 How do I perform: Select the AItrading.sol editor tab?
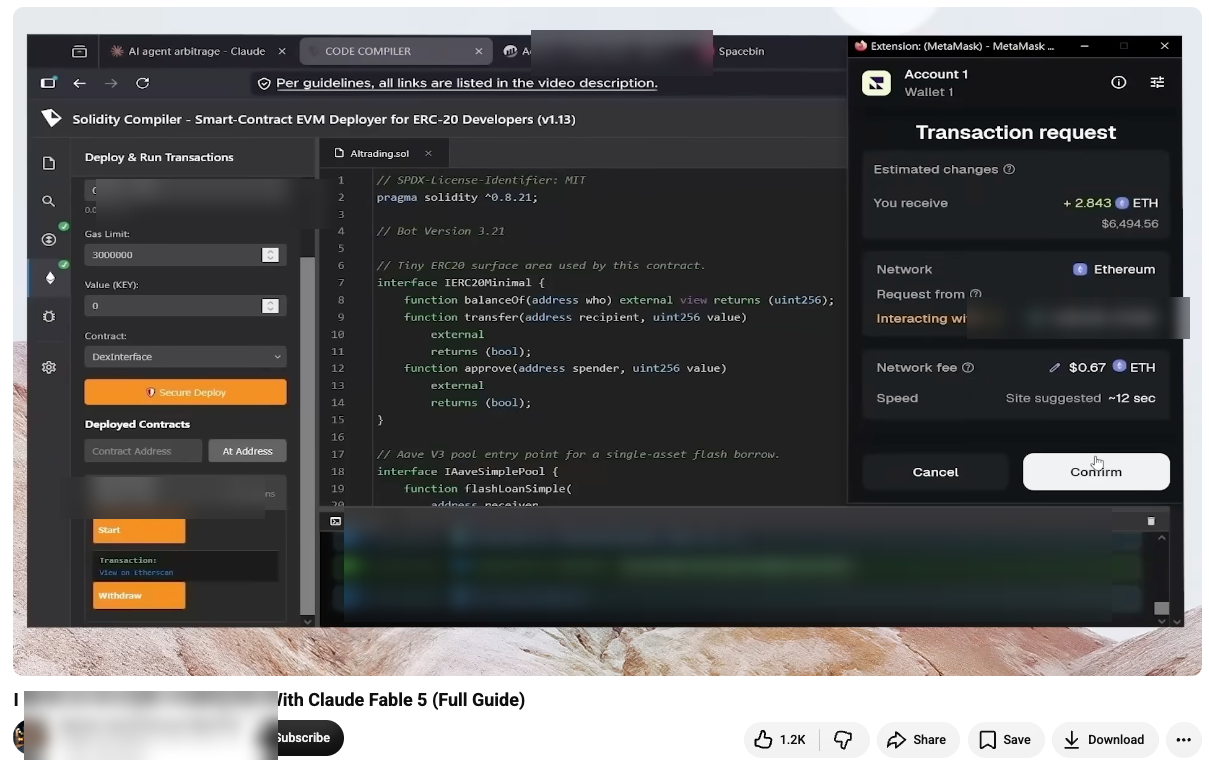pyautogui.click(x=384, y=153)
